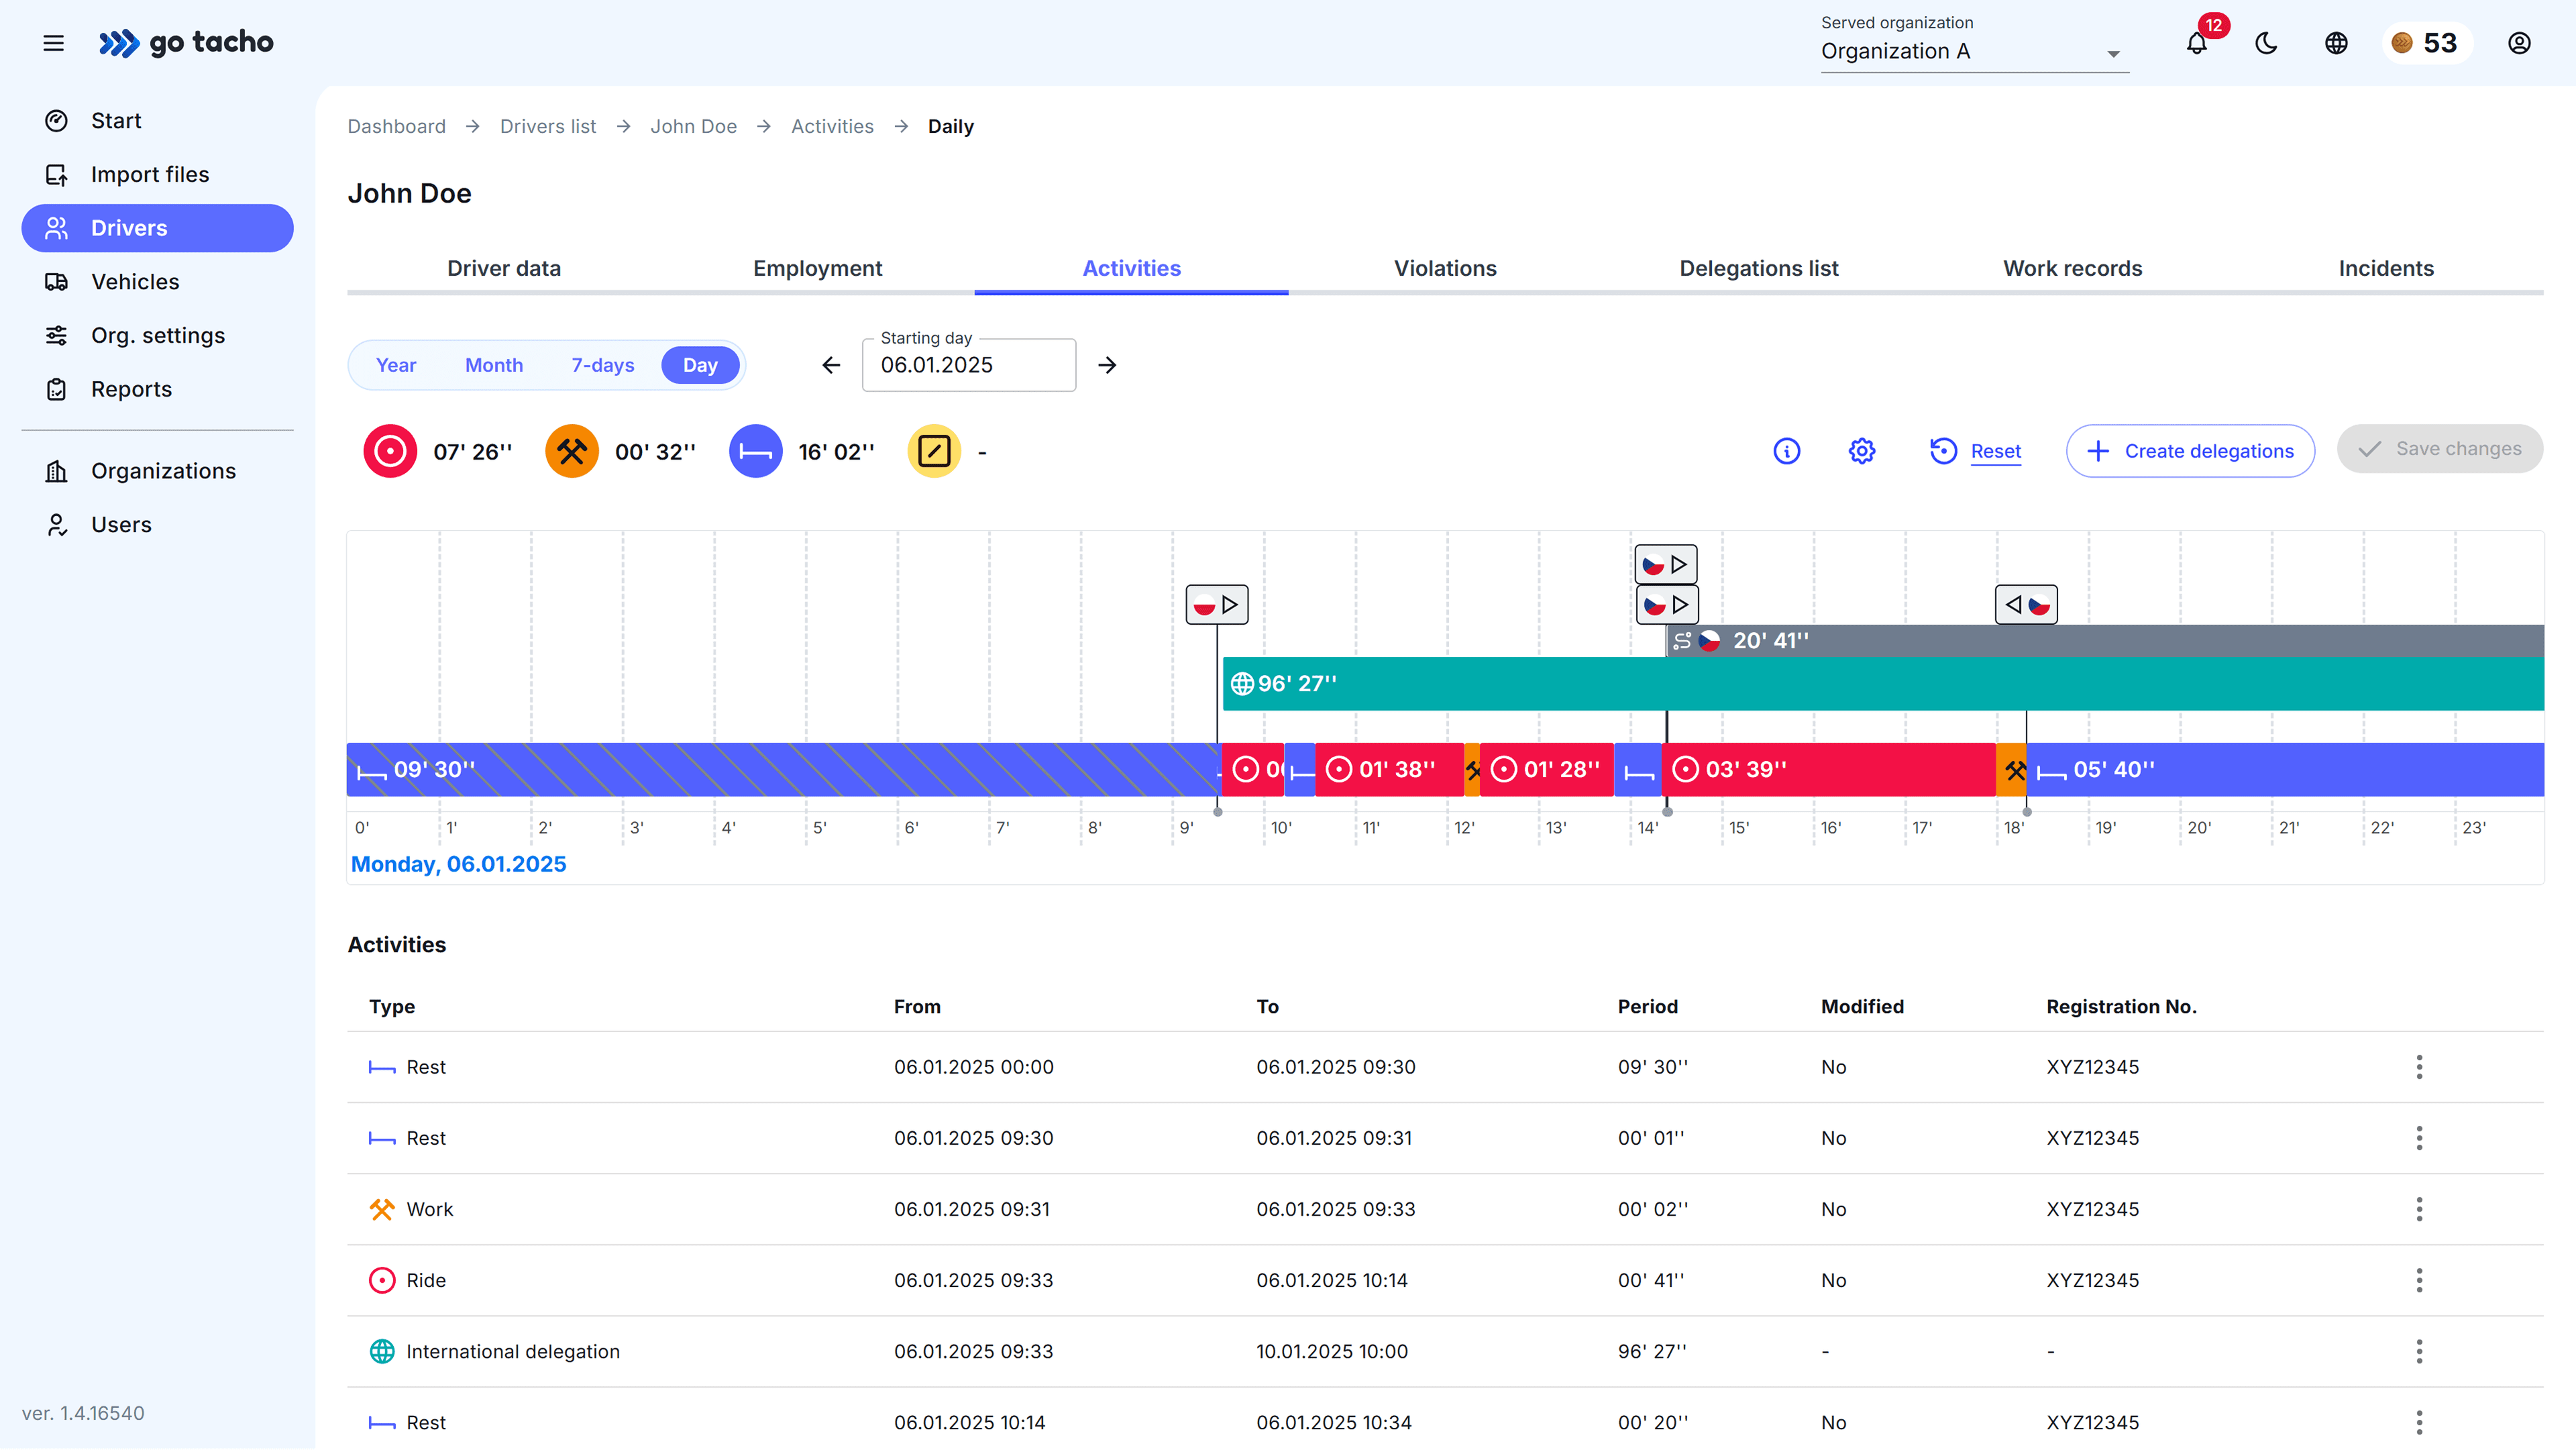Click the Save changes button
The width and height of the screenshot is (2576, 1450).
point(2440,449)
